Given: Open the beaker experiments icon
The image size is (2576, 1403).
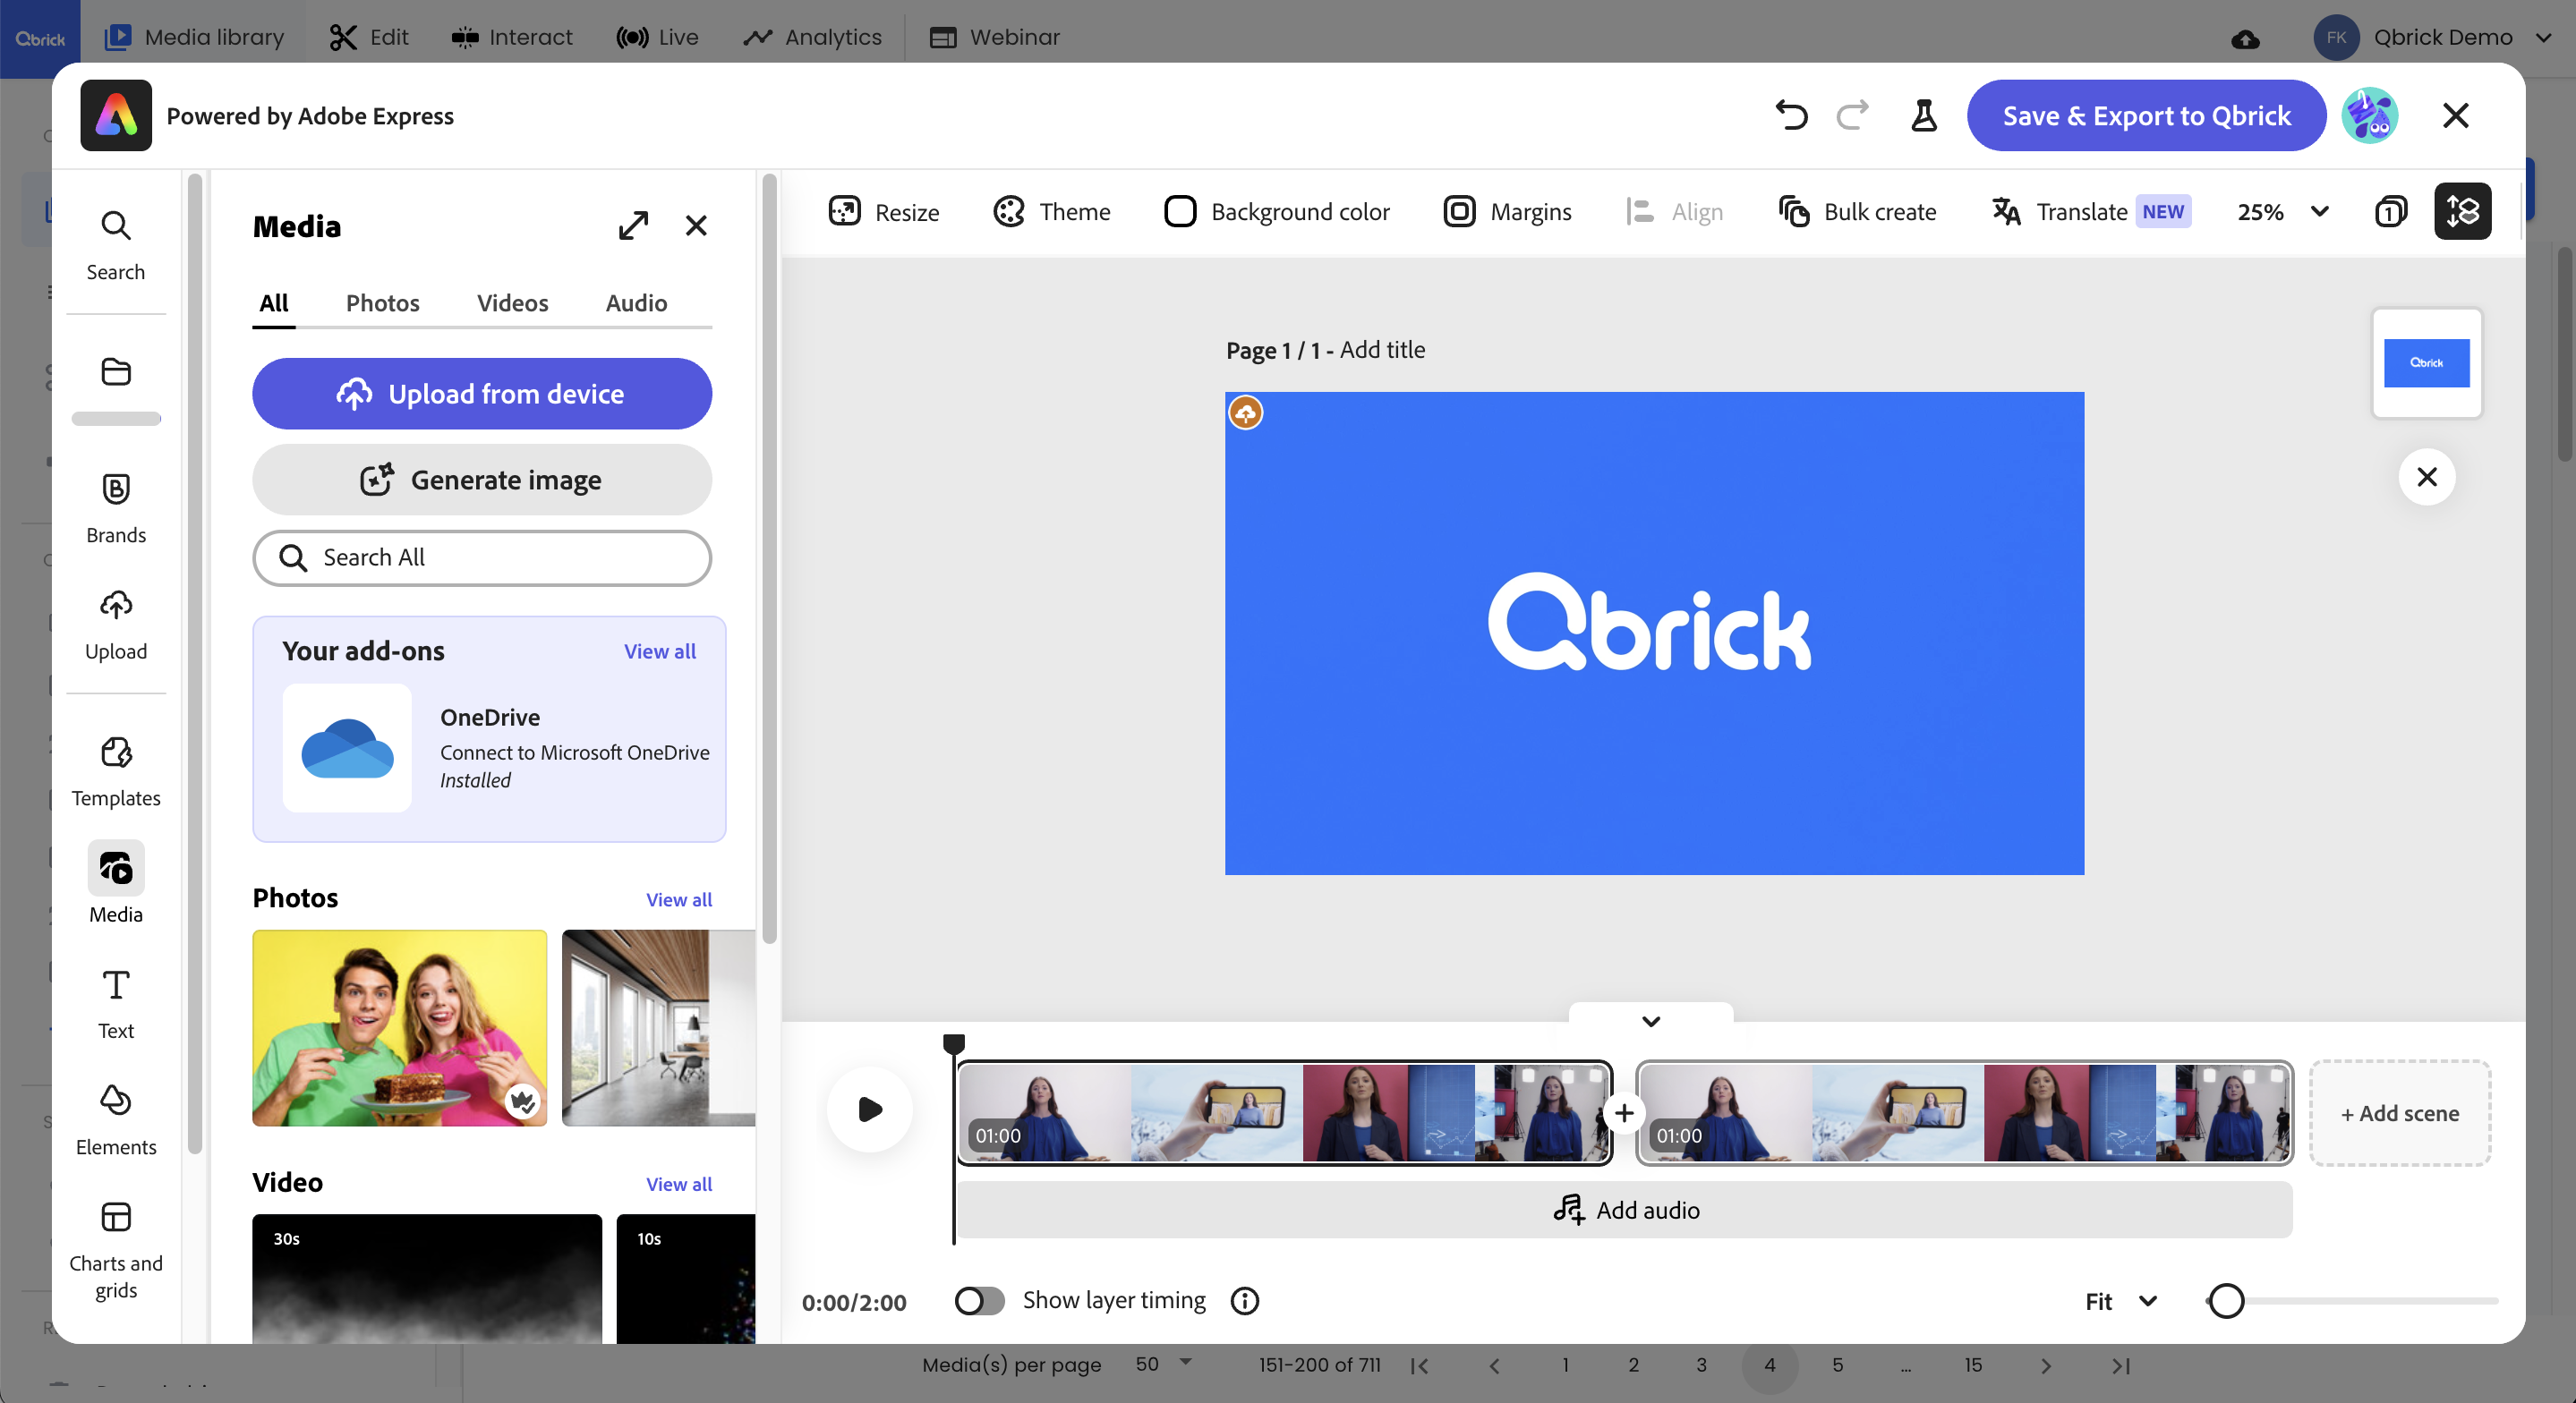Looking at the screenshot, I should coord(1924,116).
